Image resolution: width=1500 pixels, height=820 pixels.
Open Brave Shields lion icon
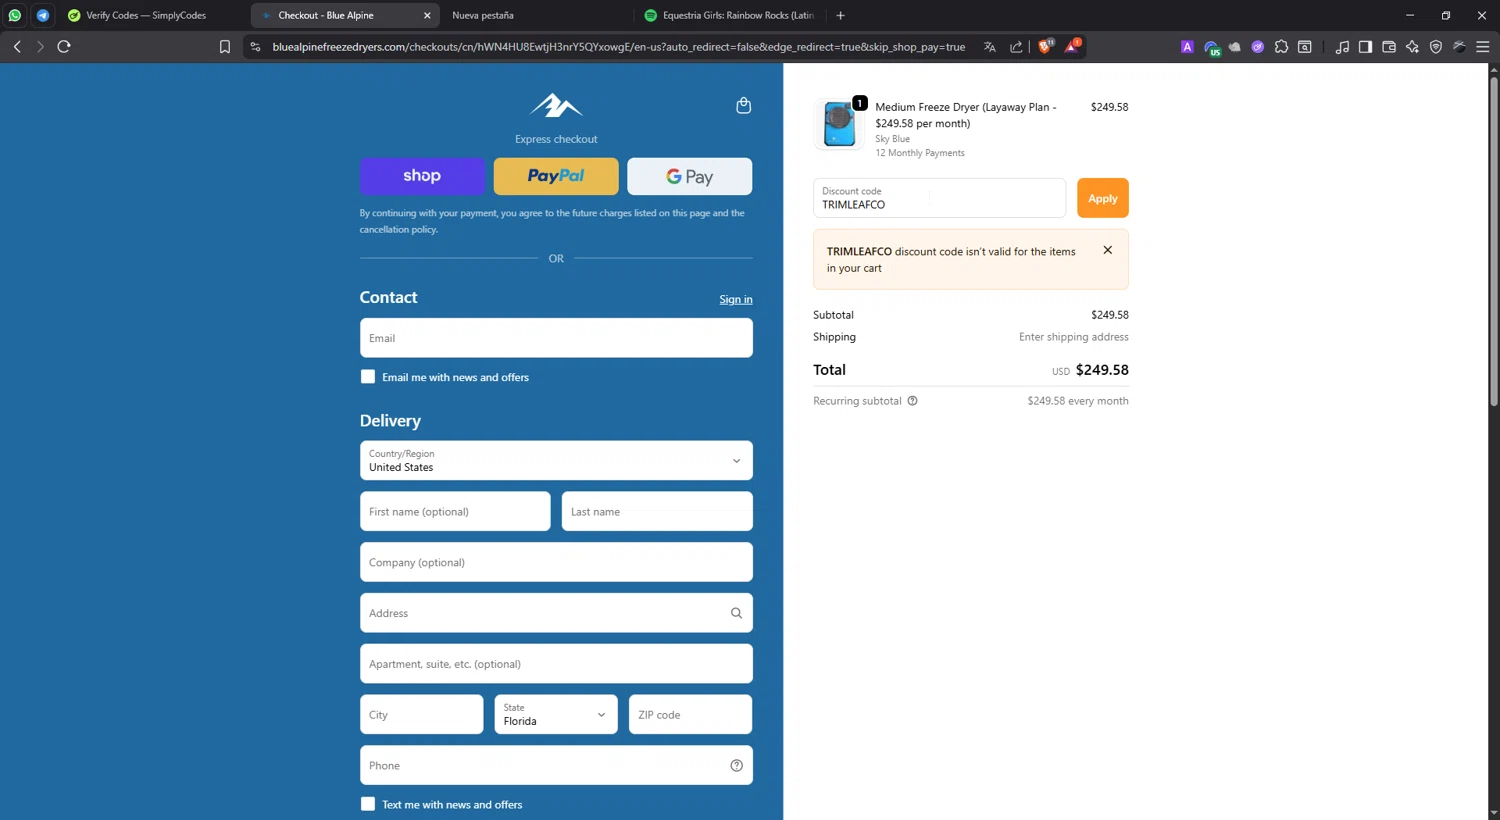(1045, 46)
